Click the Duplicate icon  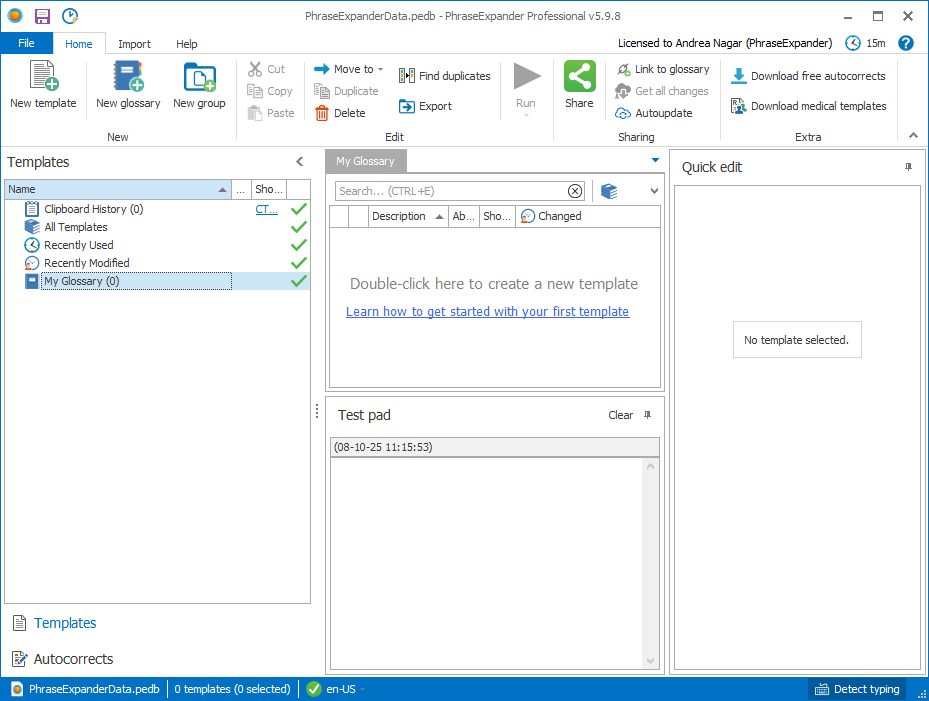pos(322,91)
